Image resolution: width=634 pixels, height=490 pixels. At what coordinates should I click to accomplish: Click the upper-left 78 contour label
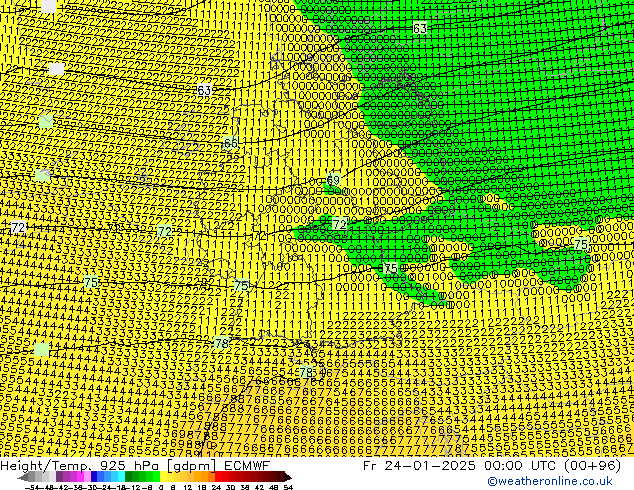[x=222, y=343]
